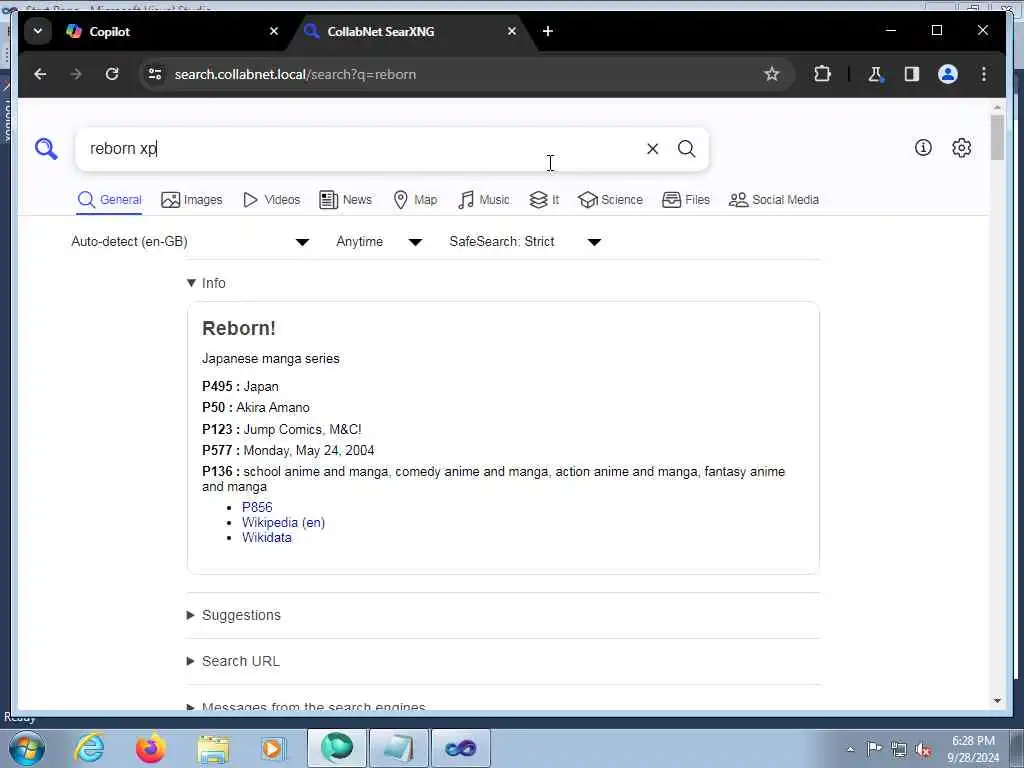Open the Extensions puzzle icon
Screen dimensions: 1024x768
point(822,74)
